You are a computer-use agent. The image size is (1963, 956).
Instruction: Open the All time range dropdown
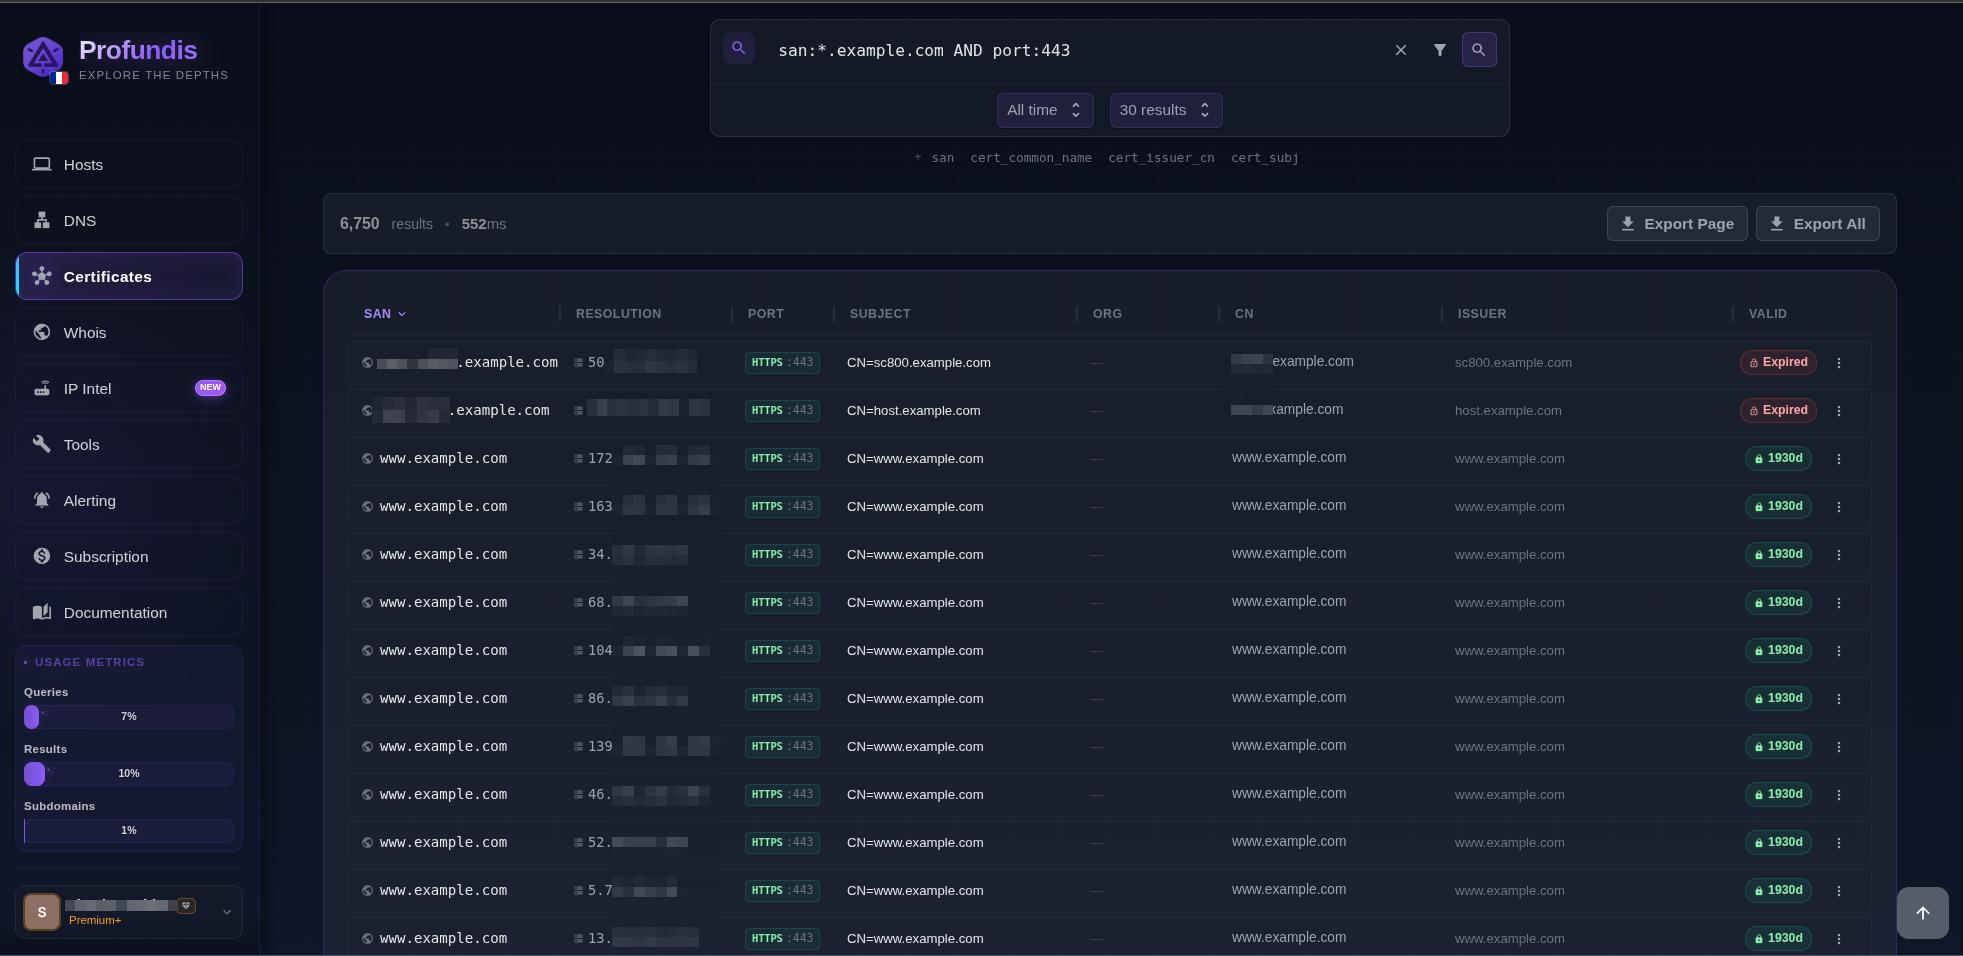(1044, 110)
